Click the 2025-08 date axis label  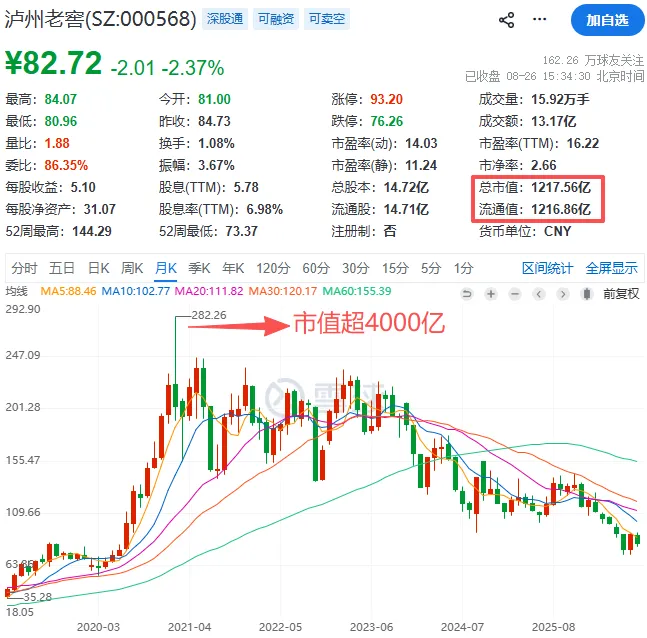[553, 627]
